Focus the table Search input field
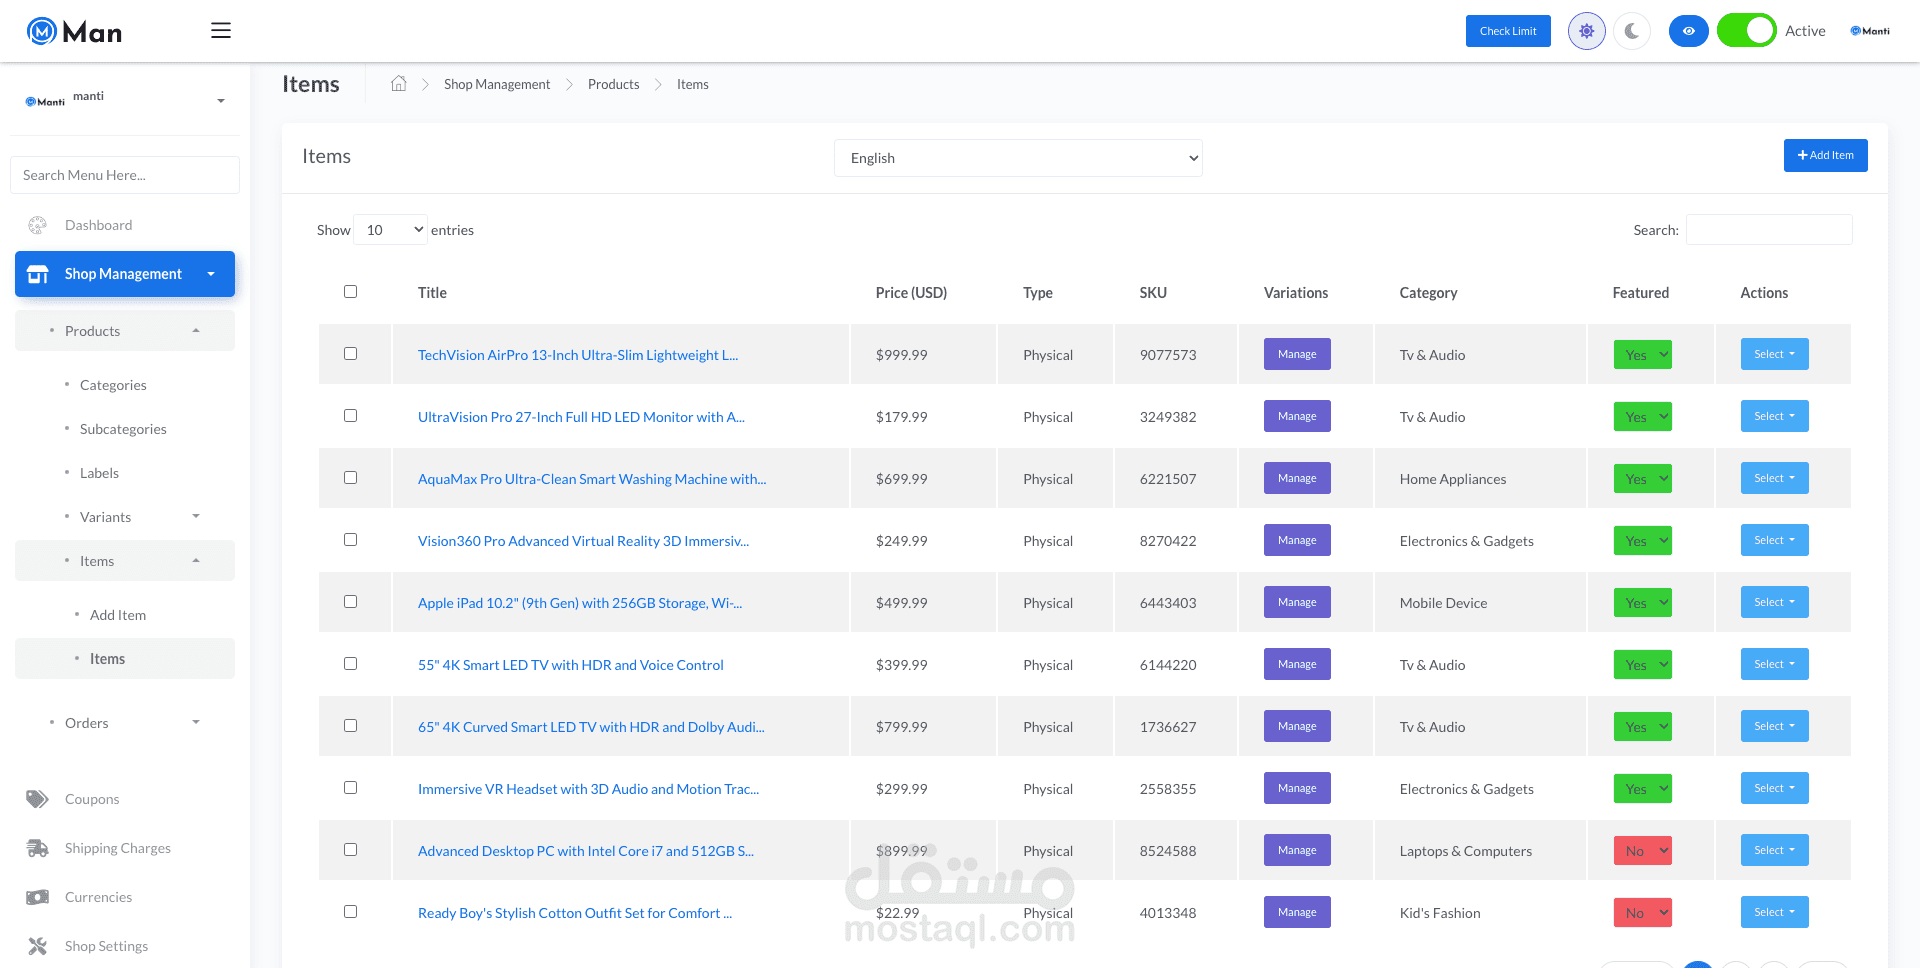This screenshot has height=968, width=1920. pos(1768,230)
